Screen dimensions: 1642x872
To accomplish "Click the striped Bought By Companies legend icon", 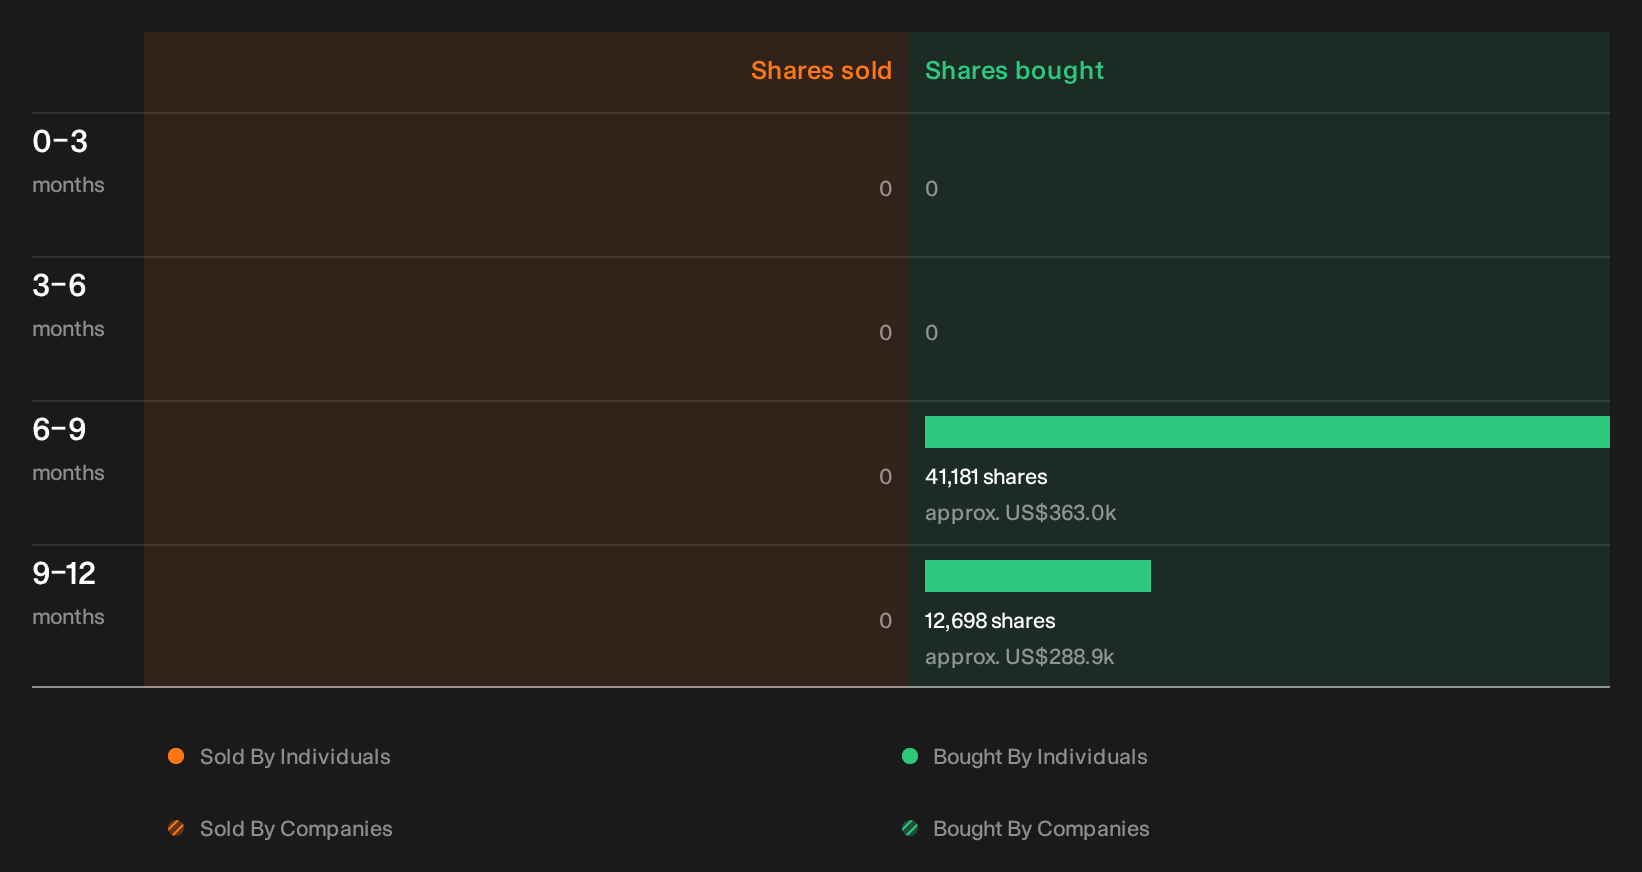I will (910, 828).
